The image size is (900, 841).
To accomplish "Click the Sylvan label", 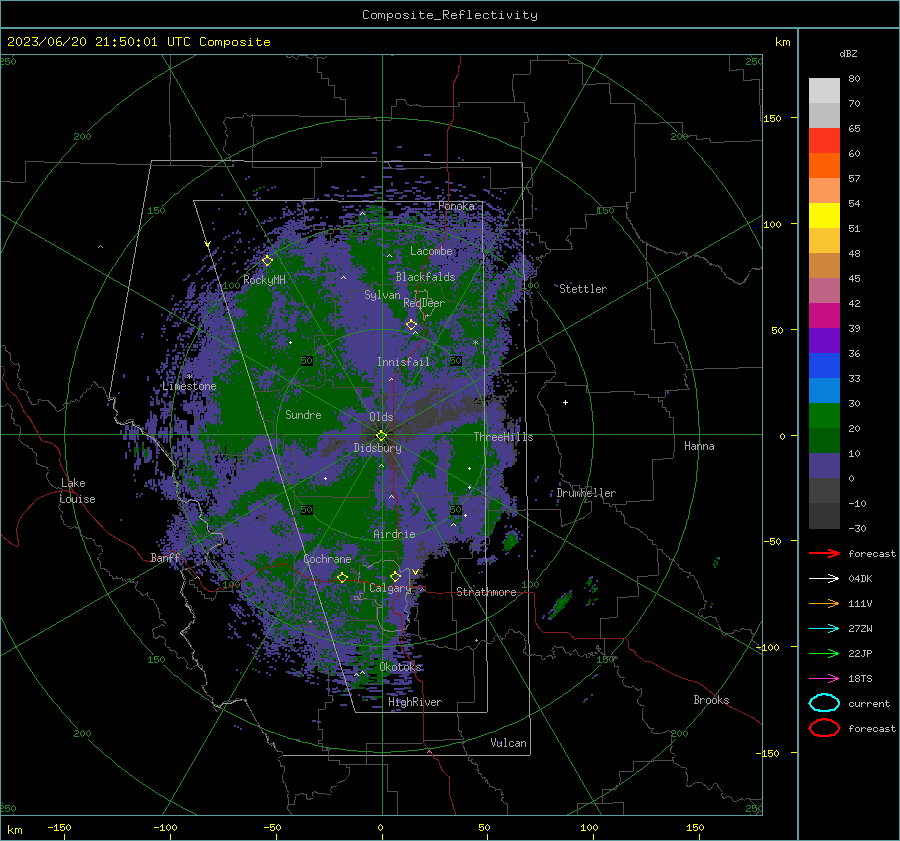I will click(382, 294).
